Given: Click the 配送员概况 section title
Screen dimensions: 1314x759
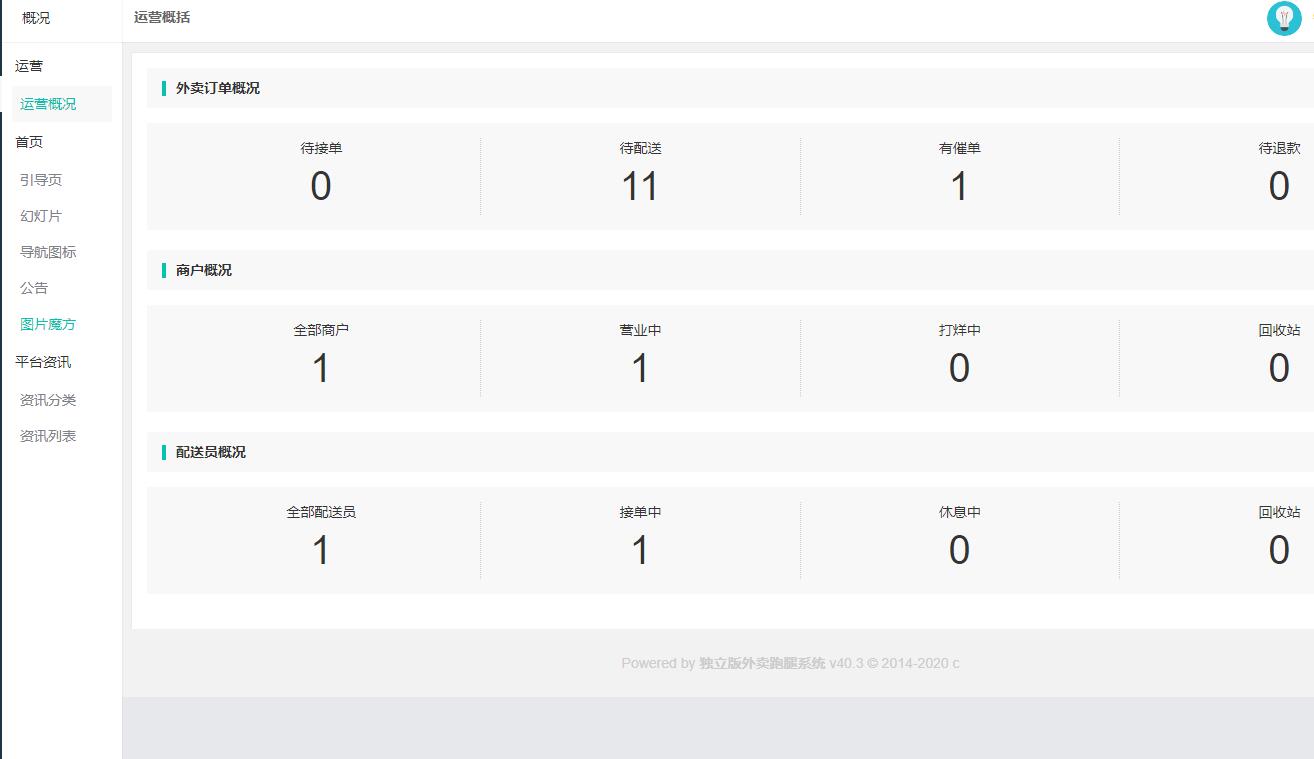Looking at the screenshot, I should point(211,452).
